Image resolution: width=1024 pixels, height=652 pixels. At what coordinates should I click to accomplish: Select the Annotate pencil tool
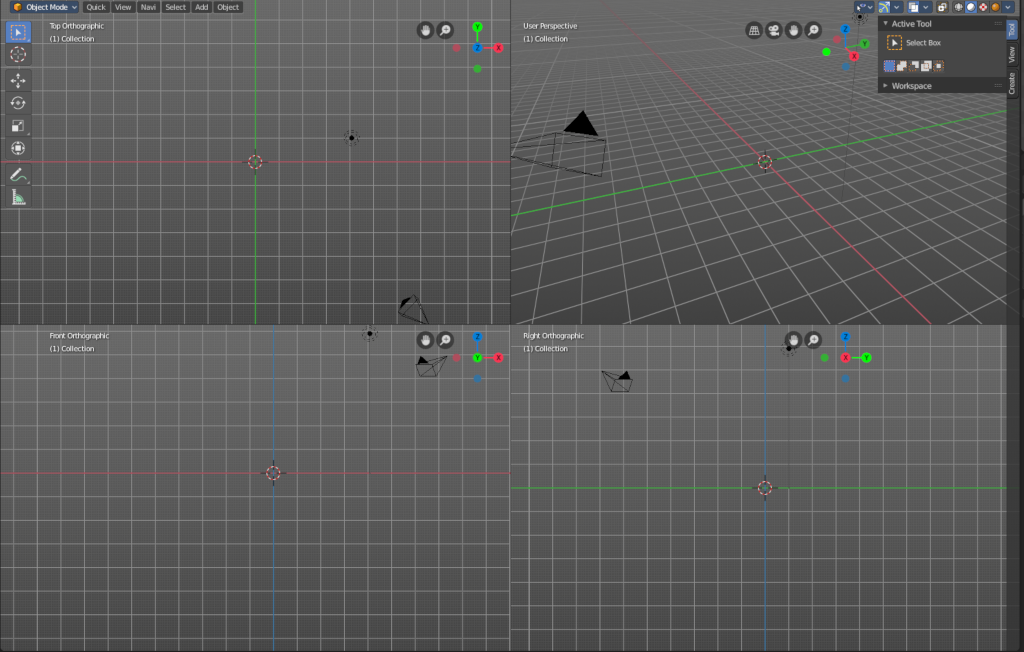pyautogui.click(x=18, y=175)
